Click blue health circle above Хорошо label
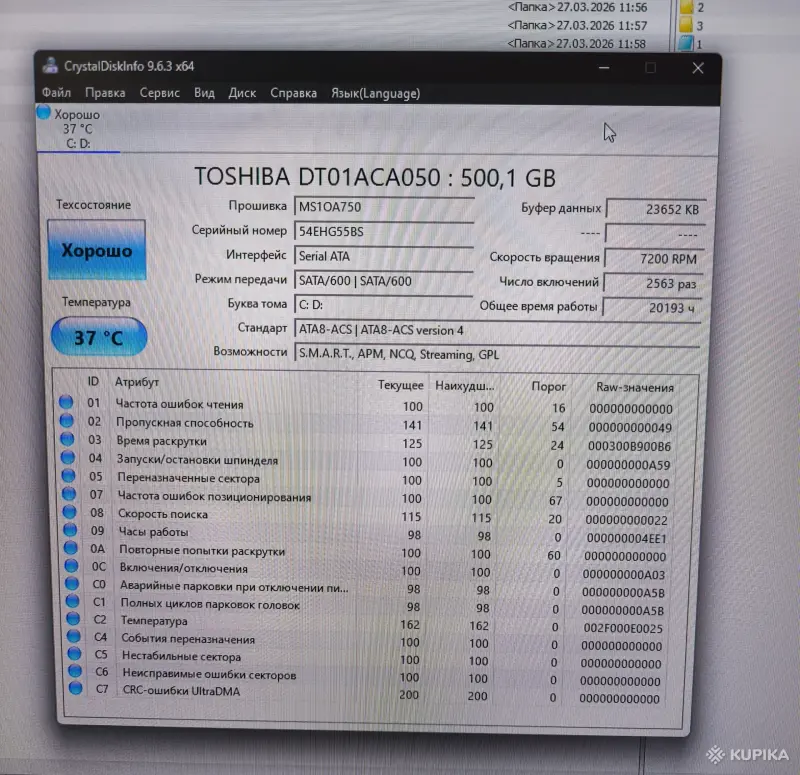 (42, 113)
